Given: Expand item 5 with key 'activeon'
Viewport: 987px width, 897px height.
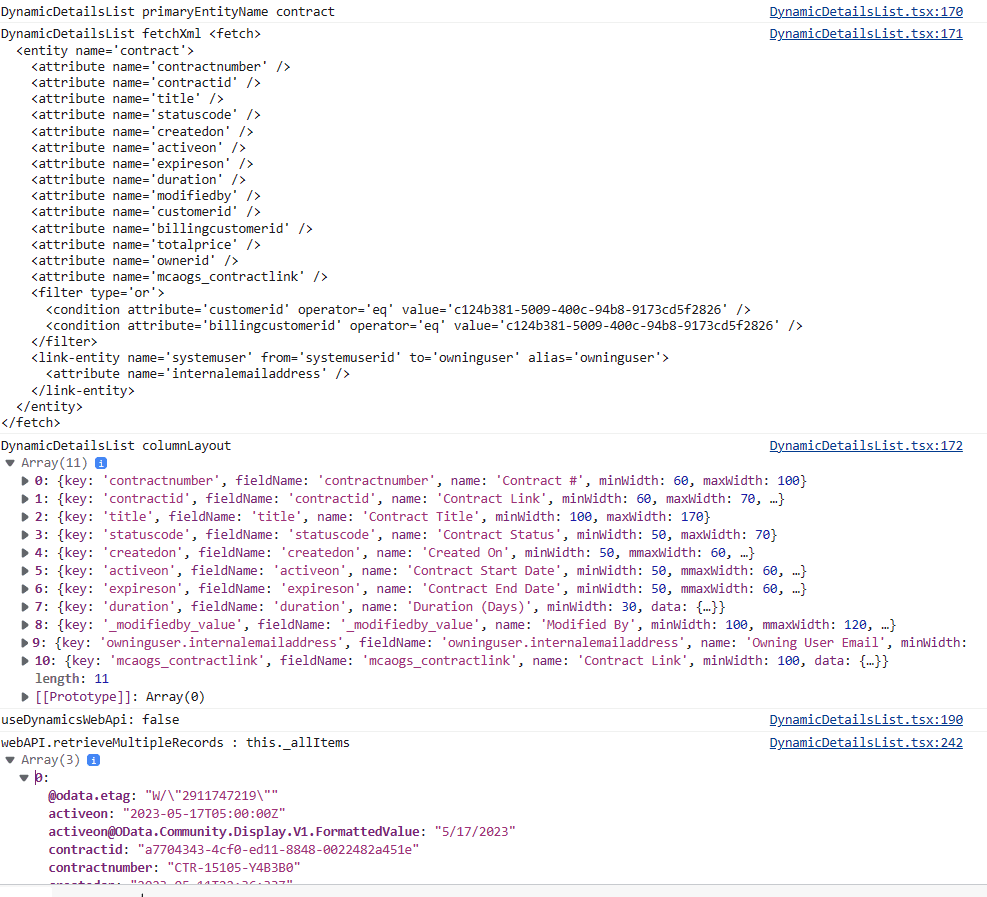Looking at the screenshot, I should (25, 571).
